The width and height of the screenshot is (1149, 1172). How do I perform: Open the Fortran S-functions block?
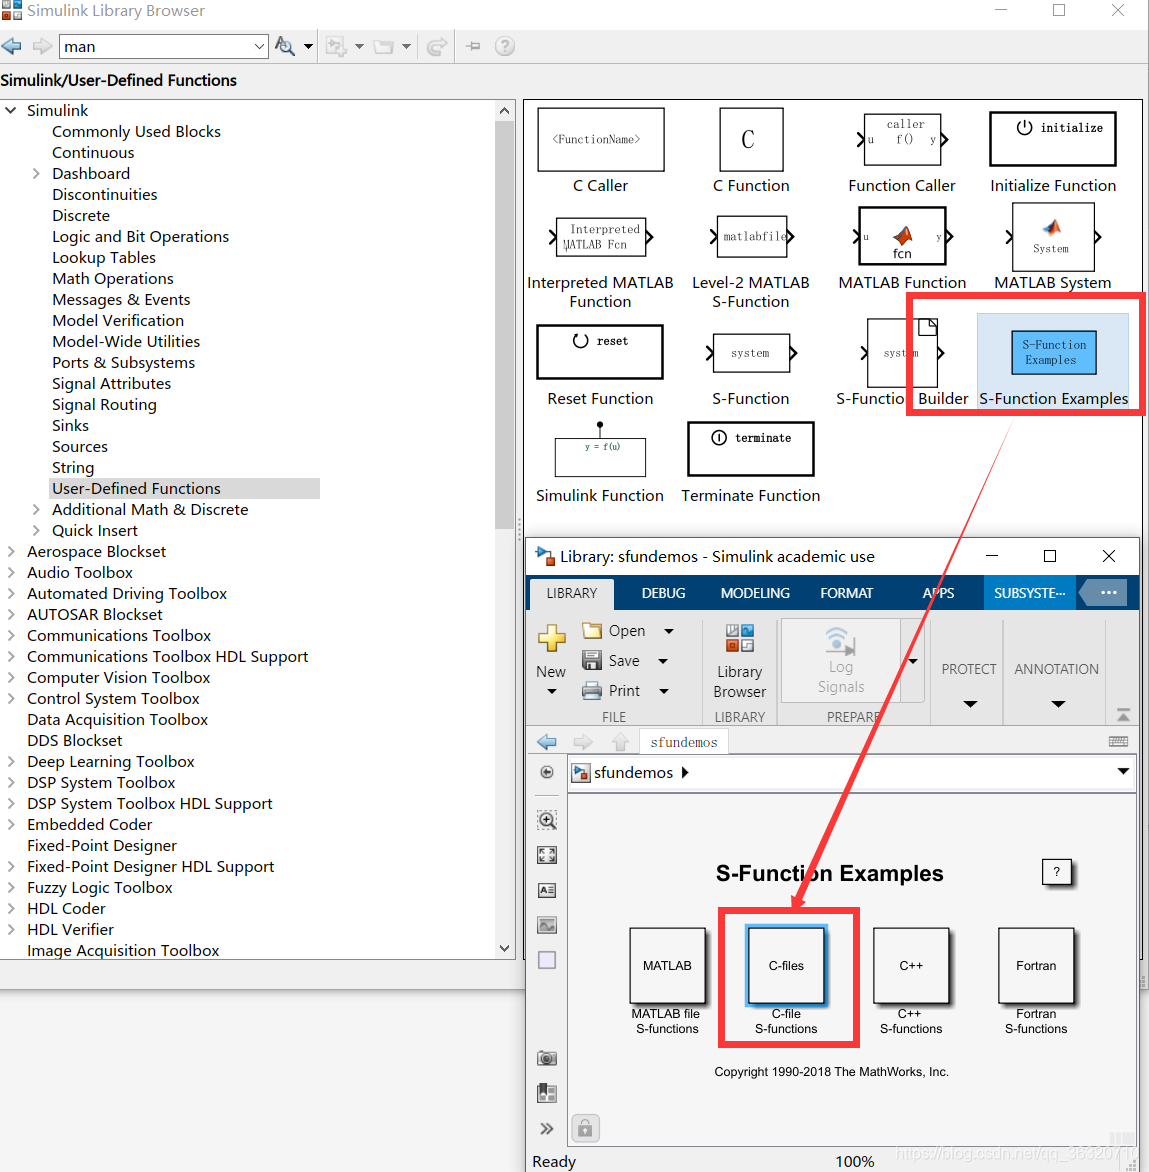[1036, 966]
